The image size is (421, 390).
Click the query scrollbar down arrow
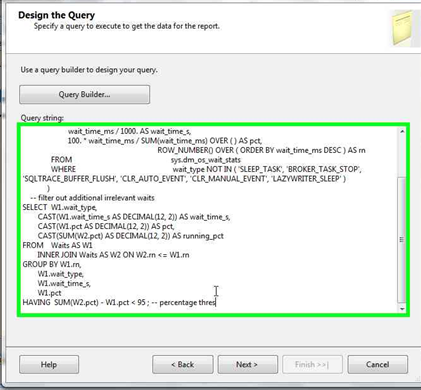[402, 309]
